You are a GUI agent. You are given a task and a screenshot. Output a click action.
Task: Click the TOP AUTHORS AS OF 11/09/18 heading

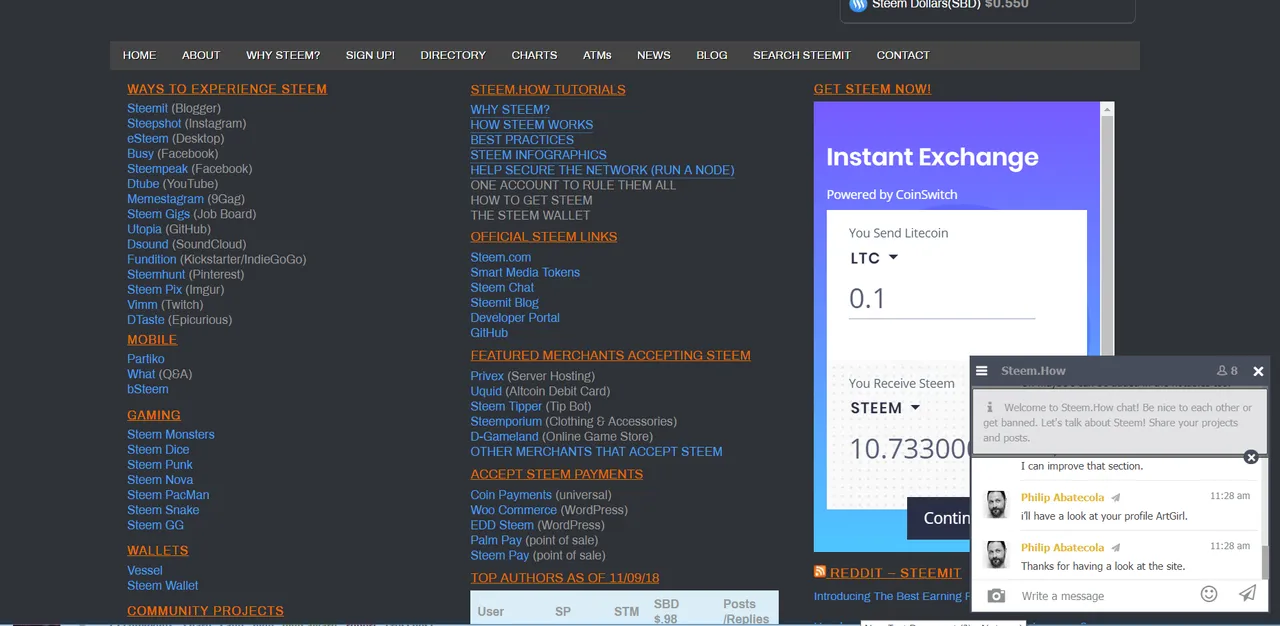[x=565, y=578]
